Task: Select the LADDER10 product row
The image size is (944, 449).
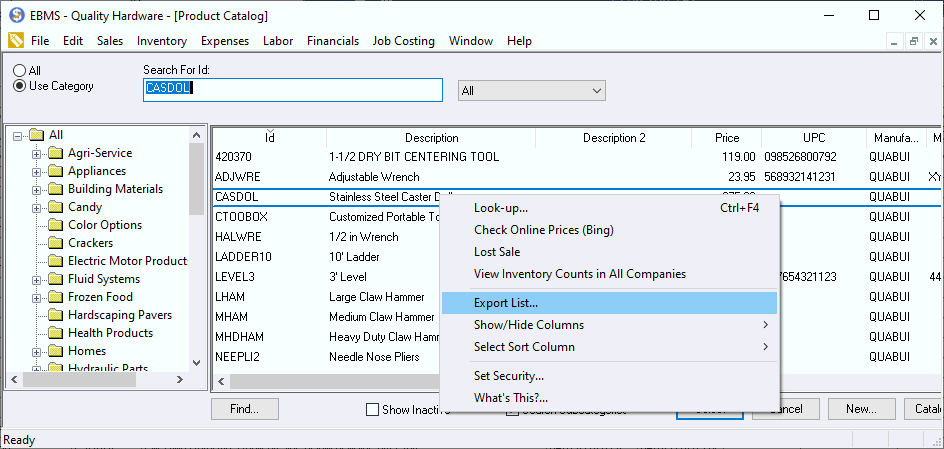Action: tap(327, 257)
